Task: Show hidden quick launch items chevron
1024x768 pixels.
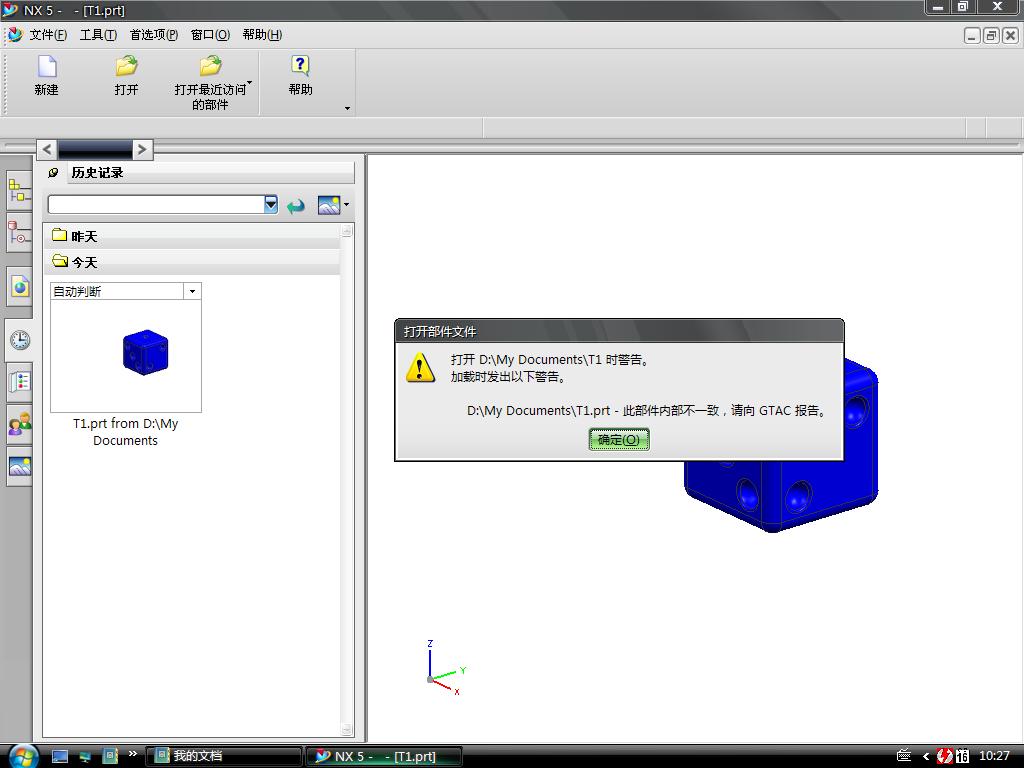Action: point(133,754)
